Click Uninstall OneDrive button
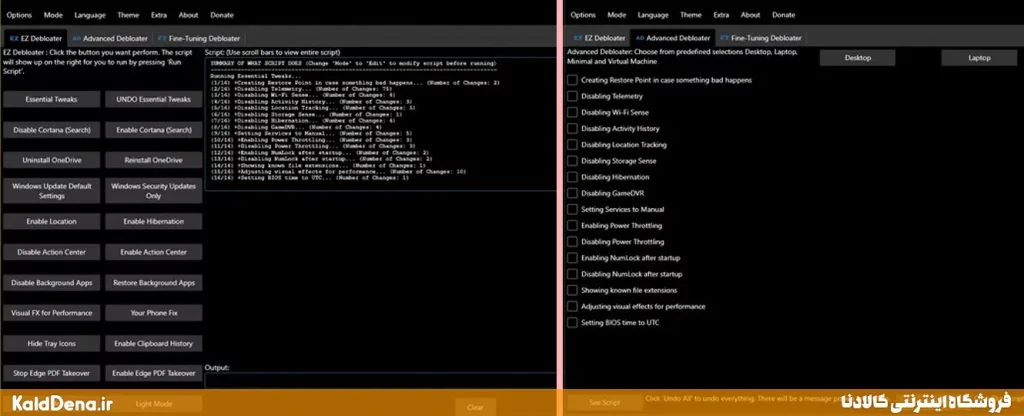The image size is (1024, 416). 52,160
